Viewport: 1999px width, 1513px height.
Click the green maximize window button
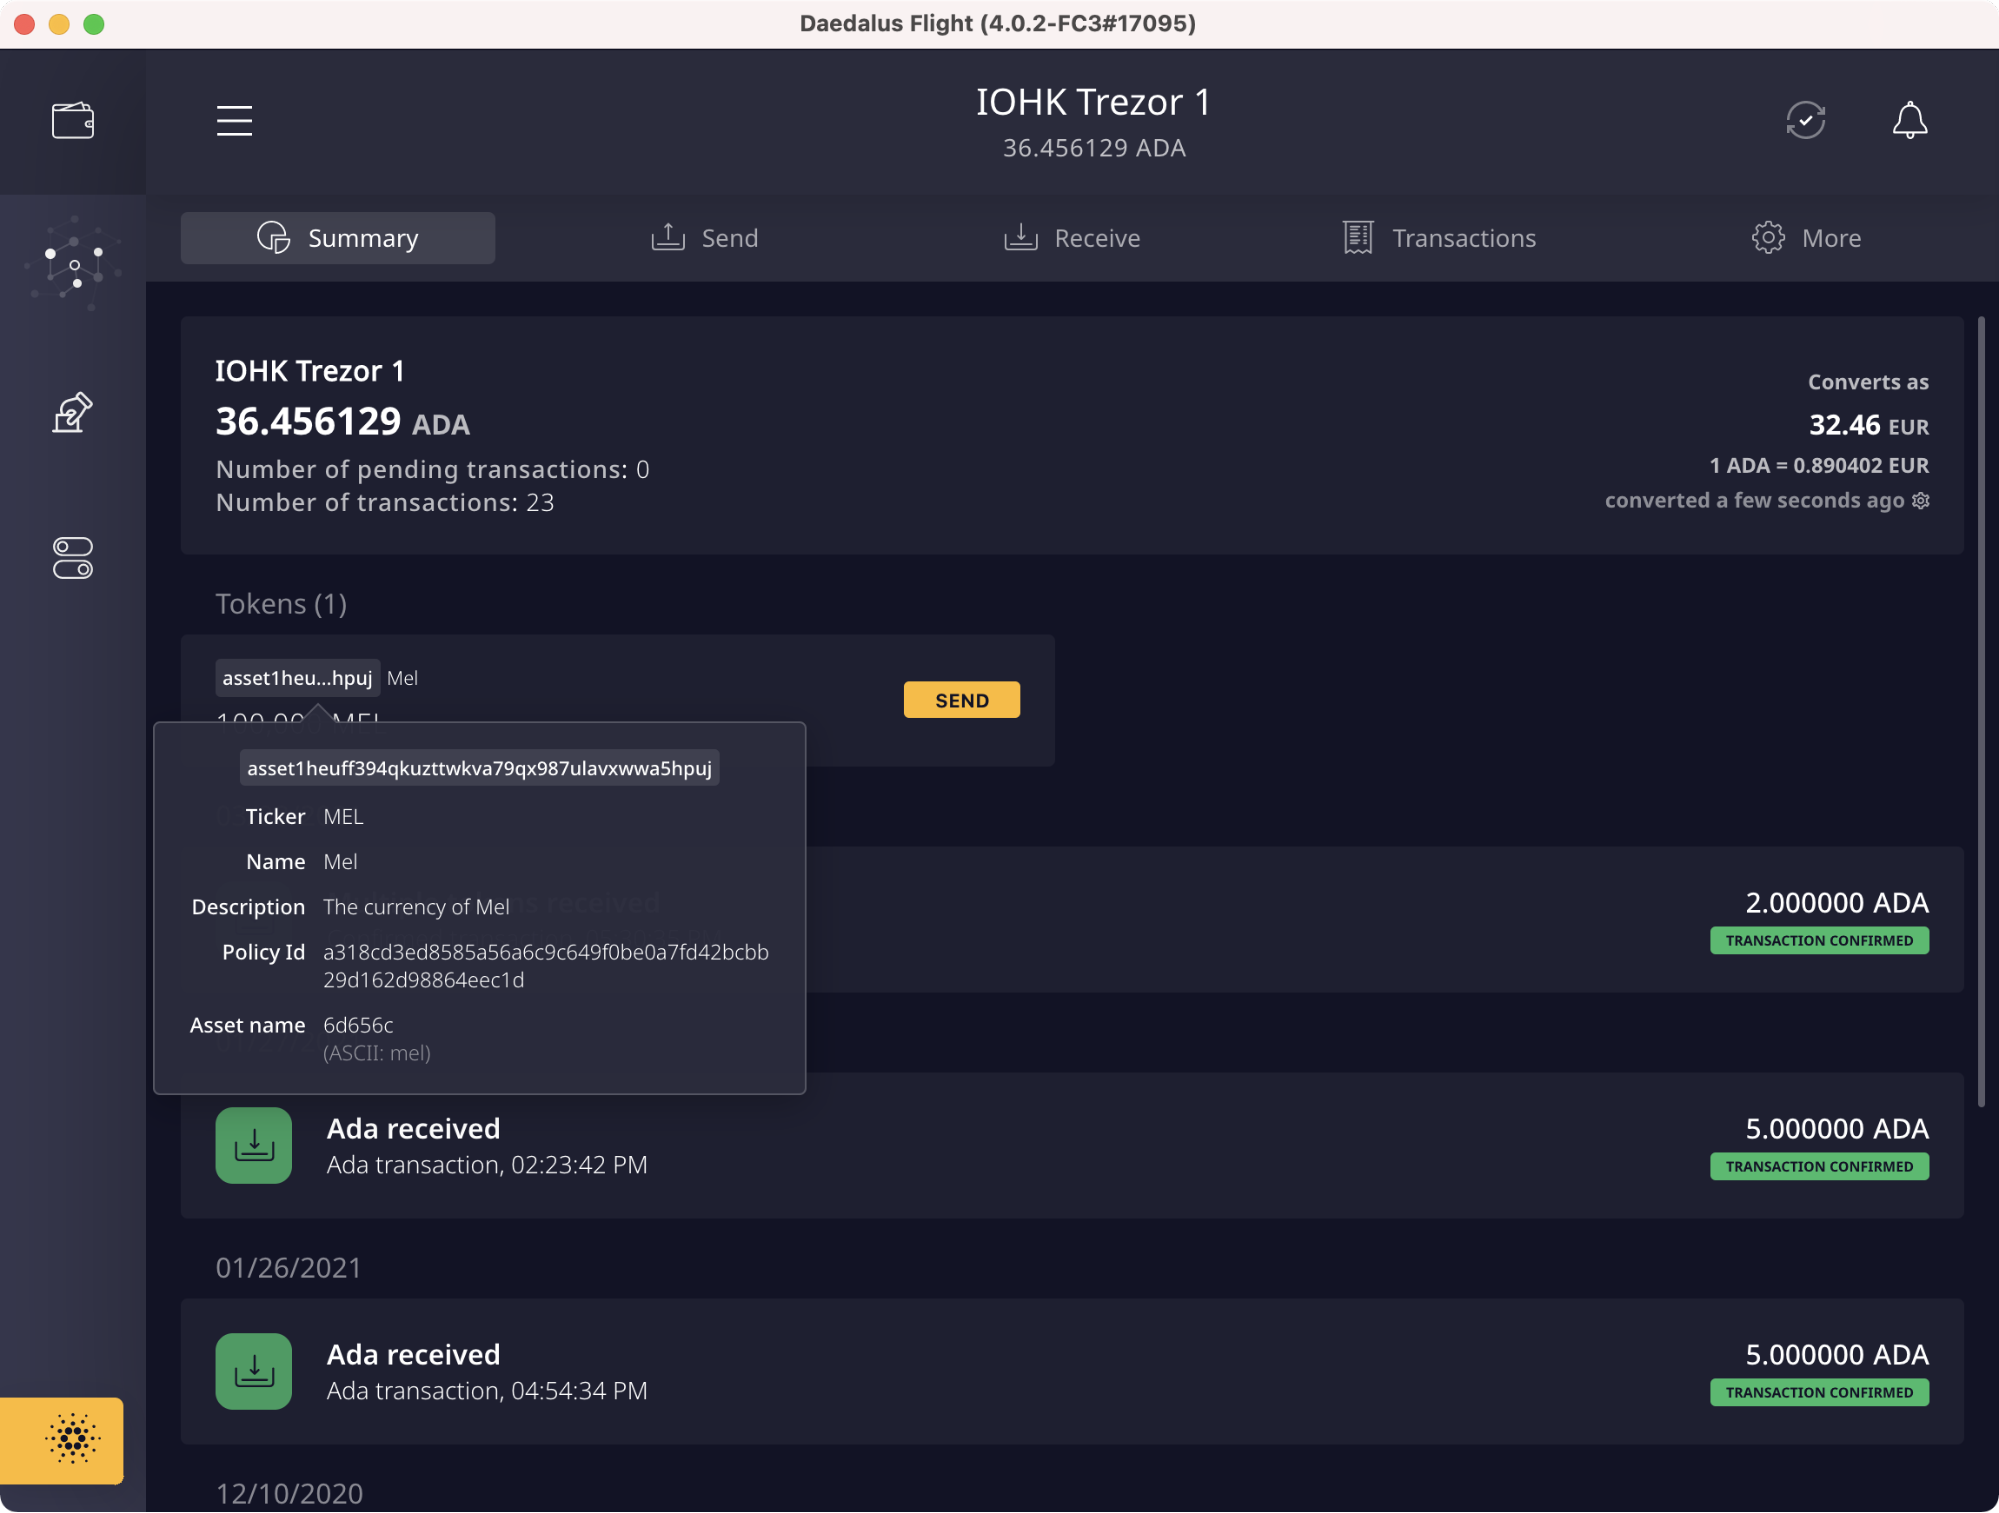point(94,24)
